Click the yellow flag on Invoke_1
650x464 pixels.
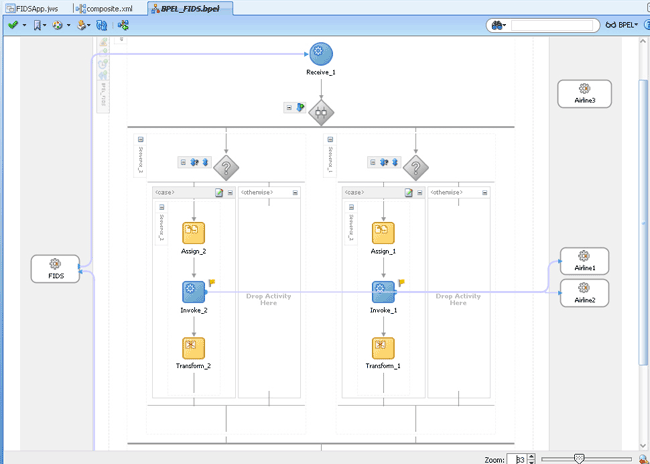point(401,283)
